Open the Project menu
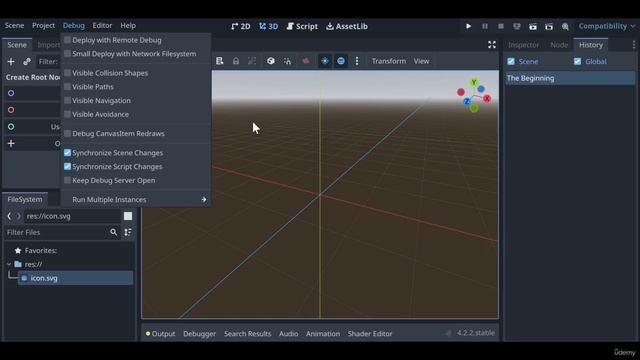Viewport: 640px width, 360px height. pyautogui.click(x=43, y=25)
